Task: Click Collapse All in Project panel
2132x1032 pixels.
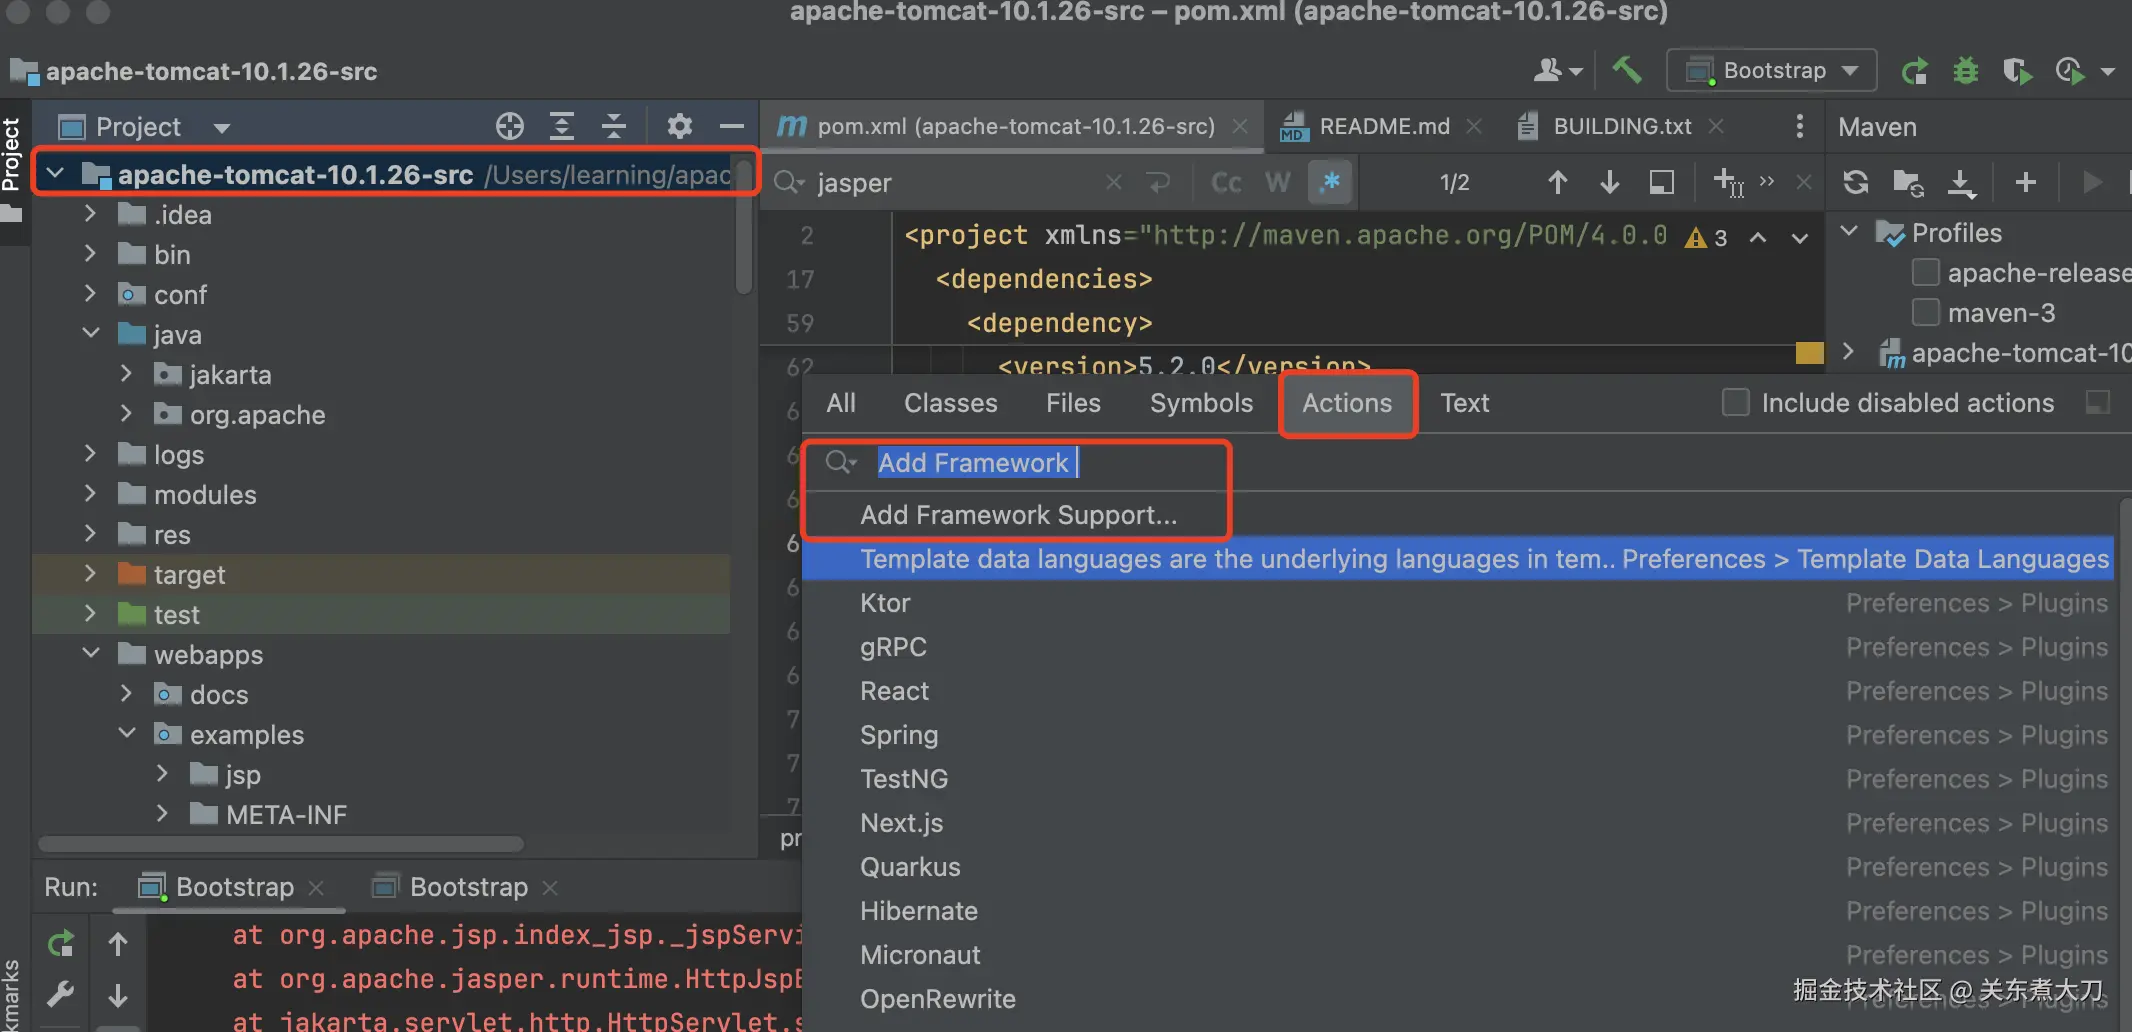Action: pos(614,126)
